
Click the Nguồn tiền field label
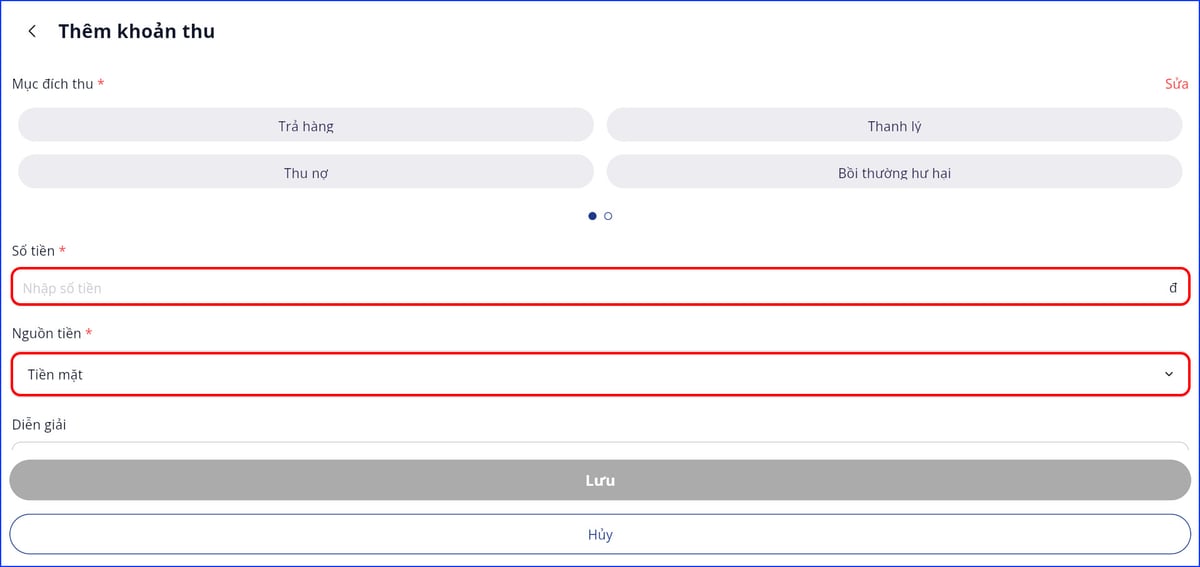click(x=47, y=333)
